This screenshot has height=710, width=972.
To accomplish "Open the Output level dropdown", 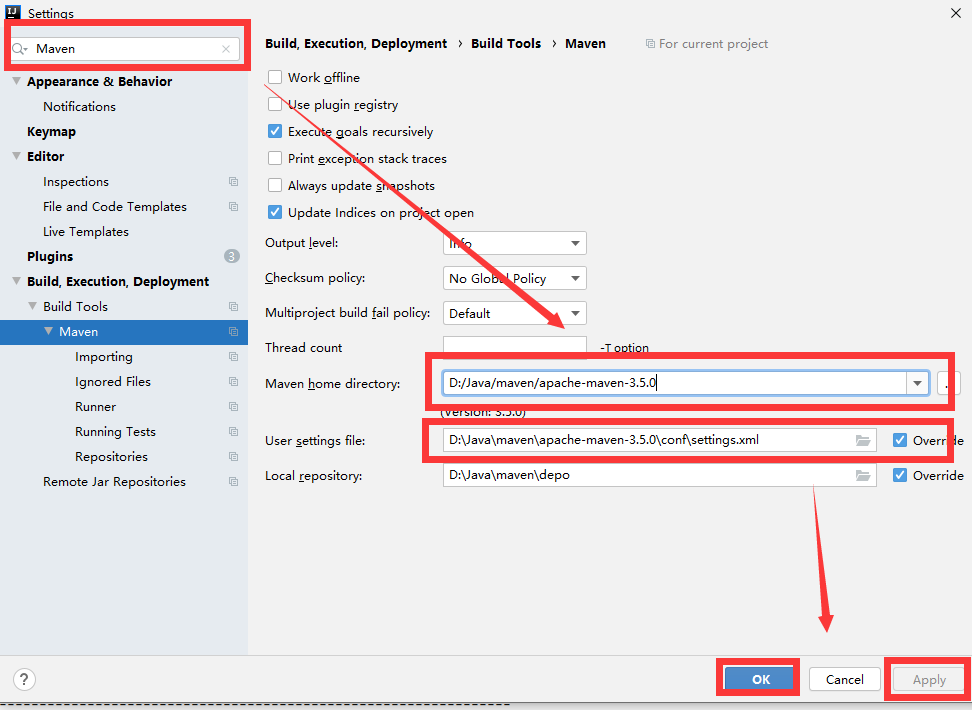I will 515,243.
